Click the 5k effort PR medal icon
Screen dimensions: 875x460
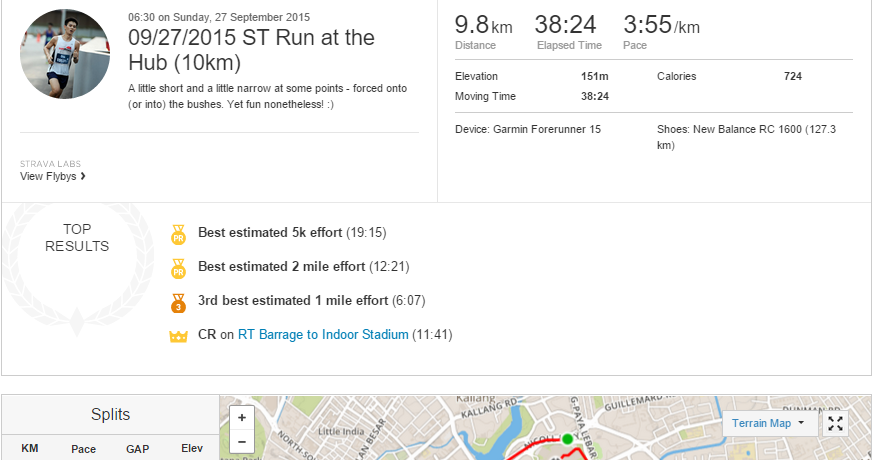[178, 235]
